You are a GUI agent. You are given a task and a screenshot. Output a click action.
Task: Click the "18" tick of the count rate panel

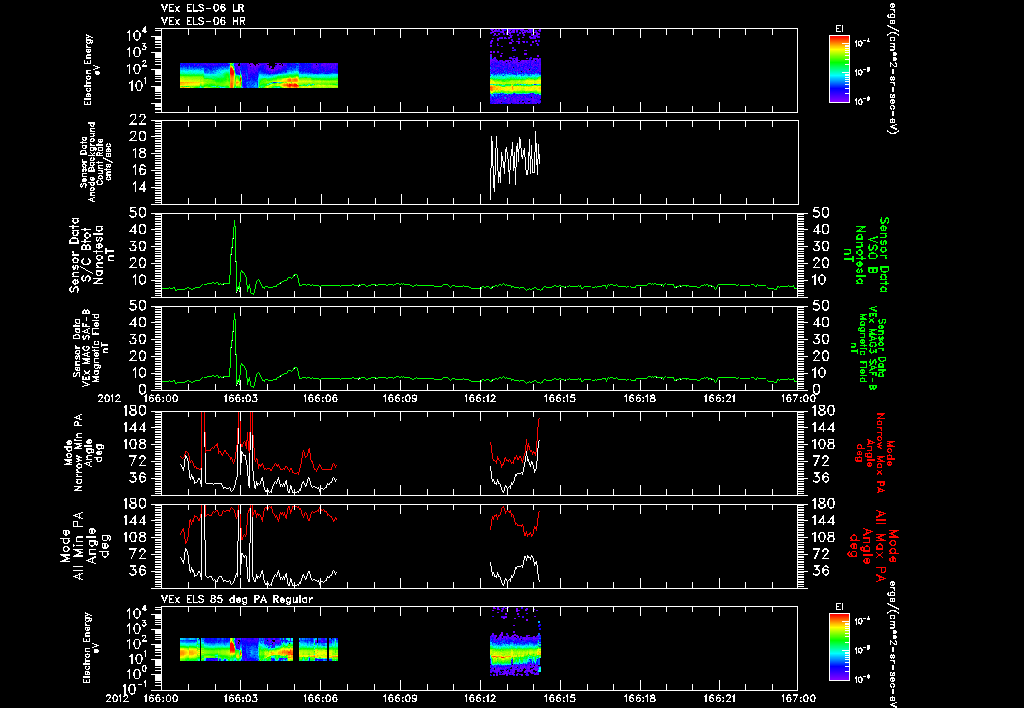[x=138, y=153]
